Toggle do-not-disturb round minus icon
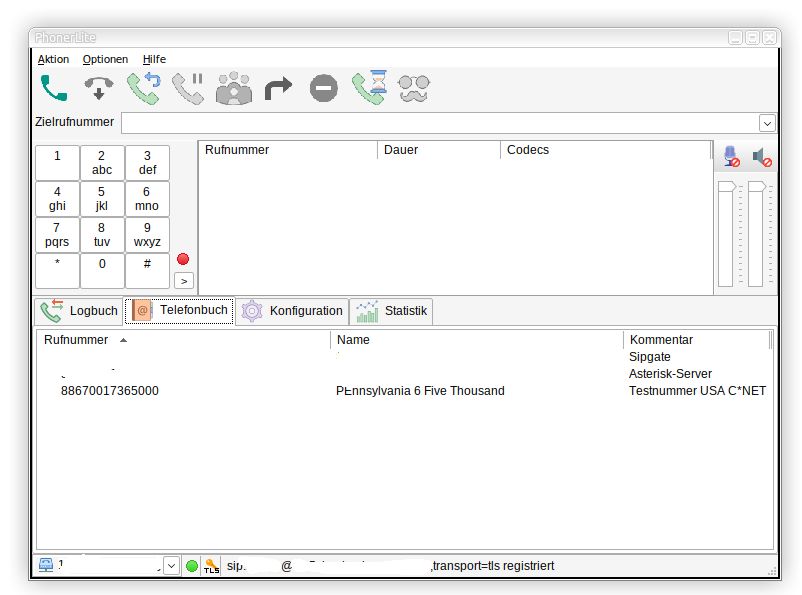The image size is (802, 595). (x=324, y=88)
